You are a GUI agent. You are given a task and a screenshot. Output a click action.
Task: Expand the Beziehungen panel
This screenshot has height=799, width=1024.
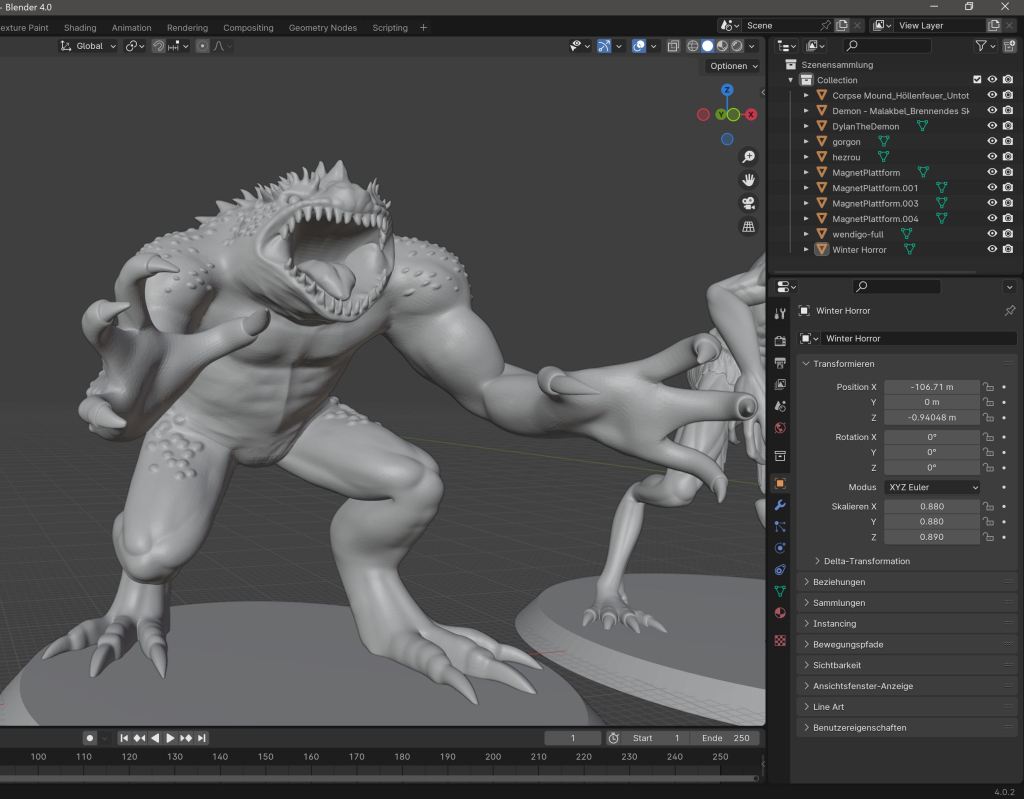point(838,582)
